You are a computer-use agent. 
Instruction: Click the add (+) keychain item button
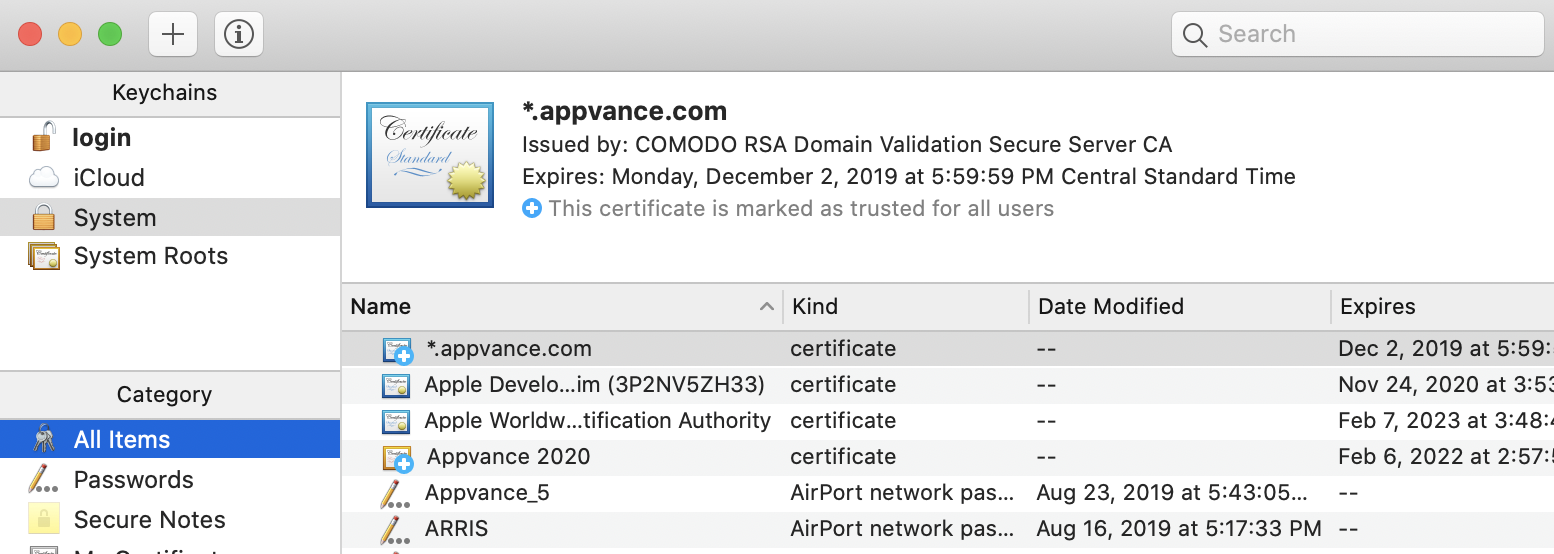click(x=173, y=34)
